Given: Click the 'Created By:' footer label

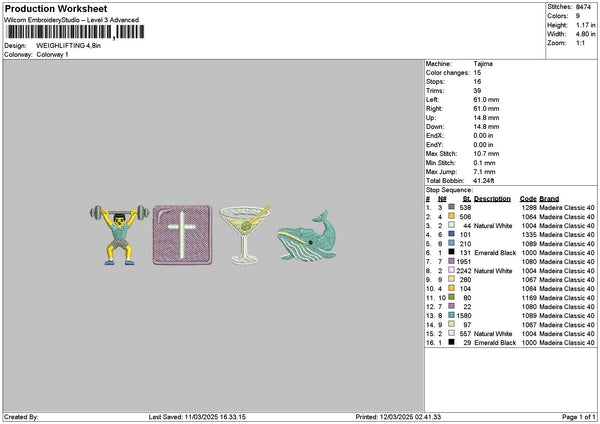Looking at the screenshot, I should pos(21,417).
